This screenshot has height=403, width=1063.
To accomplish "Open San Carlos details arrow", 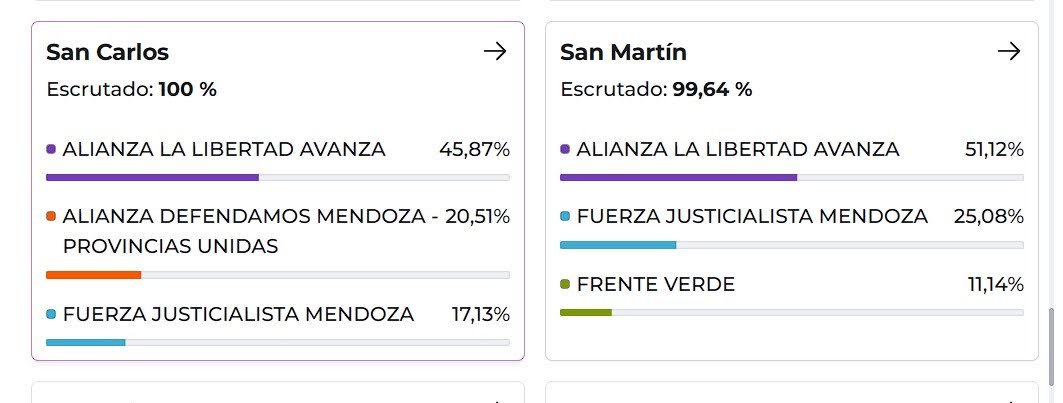I will [x=495, y=52].
